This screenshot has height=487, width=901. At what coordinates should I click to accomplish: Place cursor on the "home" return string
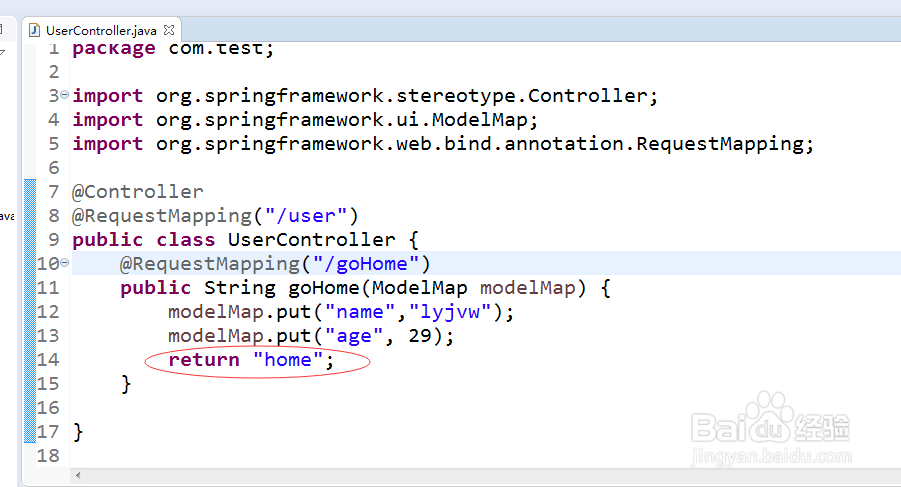point(288,360)
